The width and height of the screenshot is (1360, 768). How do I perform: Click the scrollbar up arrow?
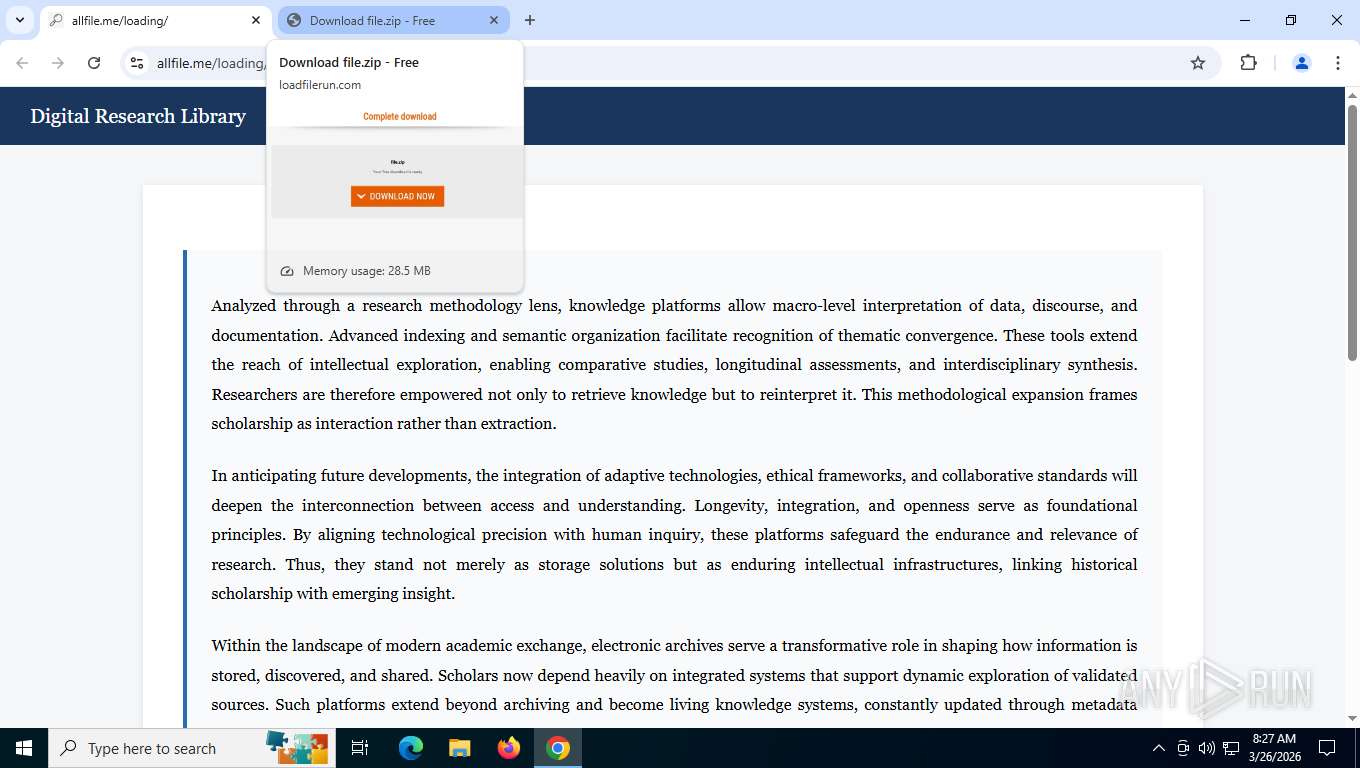1352,95
